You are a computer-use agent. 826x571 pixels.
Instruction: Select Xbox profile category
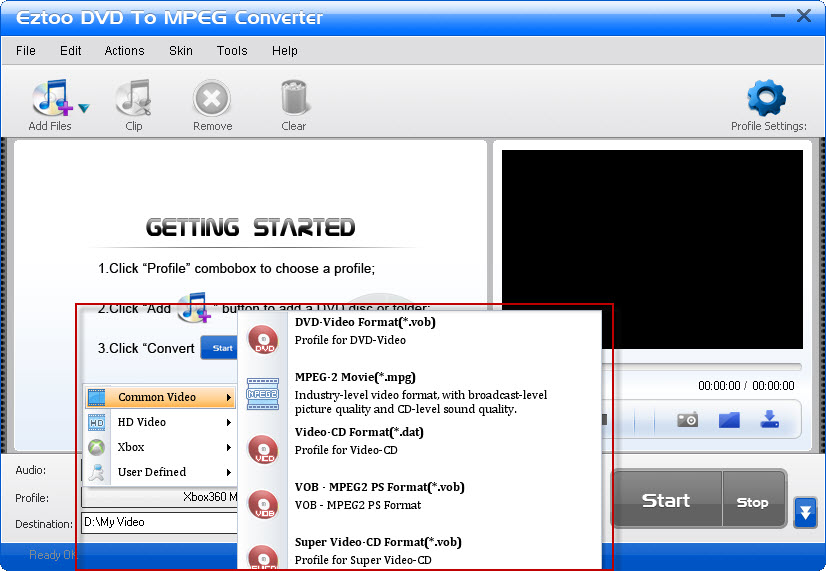pyautogui.click(x=160, y=447)
